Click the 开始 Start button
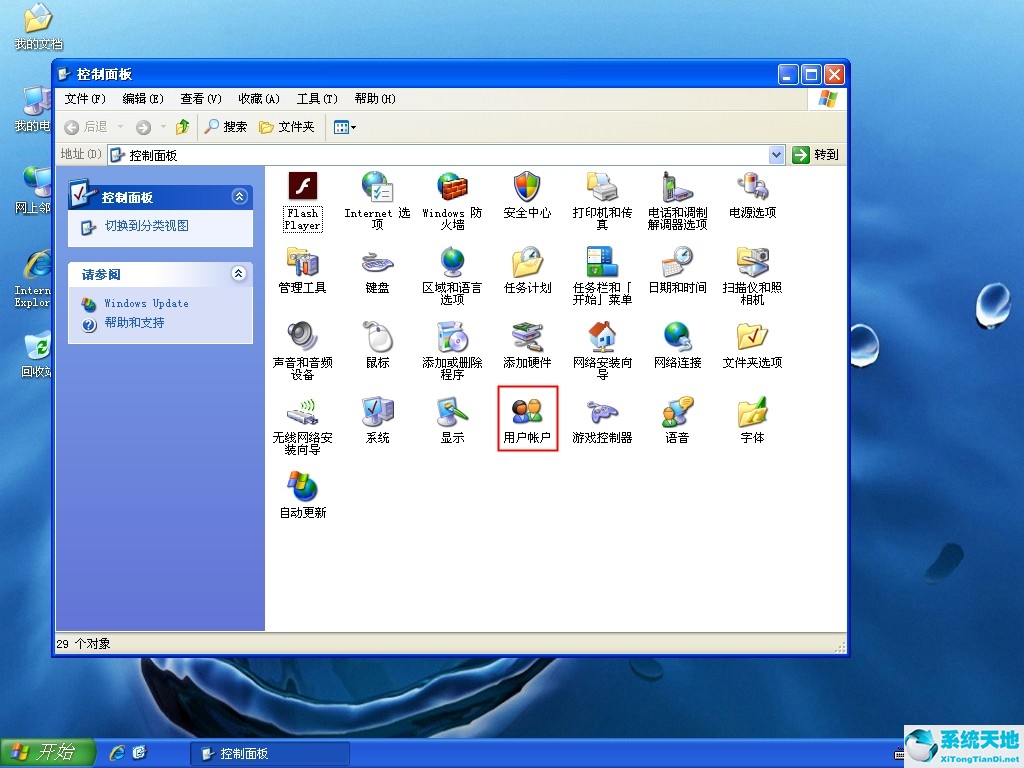Image resolution: width=1024 pixels, height=768 pixels. [x=48, y=752]
